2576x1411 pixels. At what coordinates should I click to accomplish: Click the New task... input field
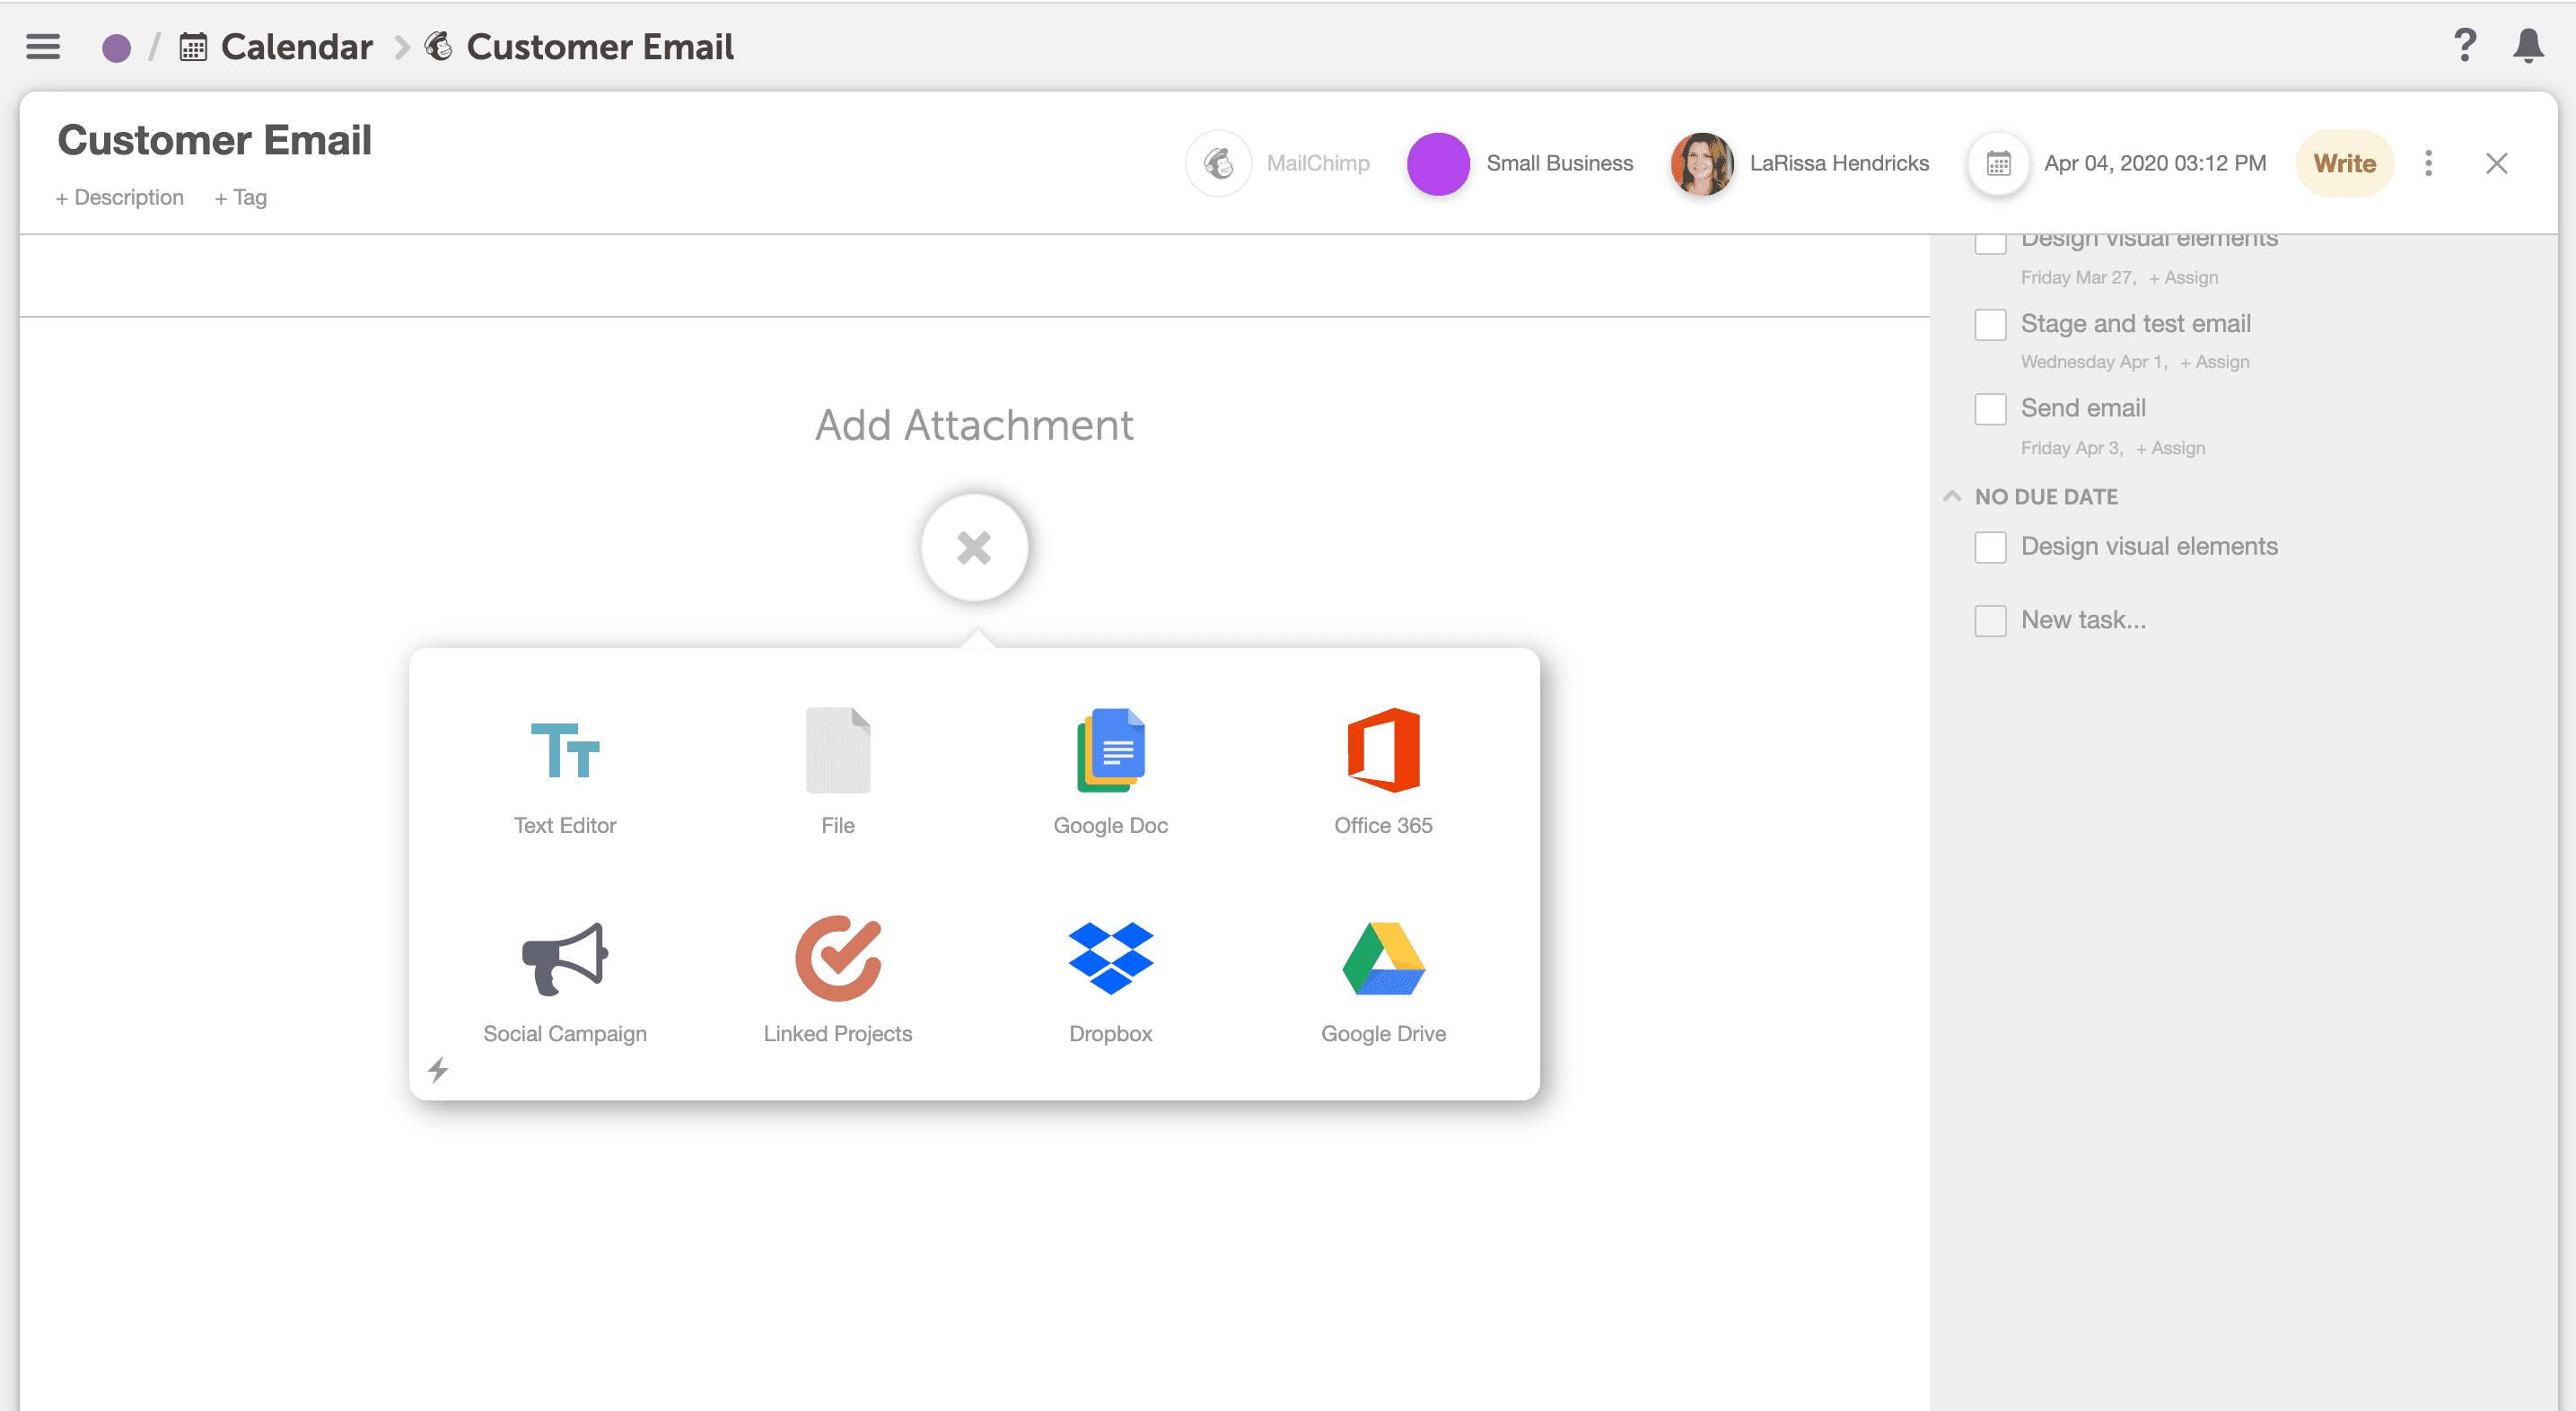point(2083,620)
